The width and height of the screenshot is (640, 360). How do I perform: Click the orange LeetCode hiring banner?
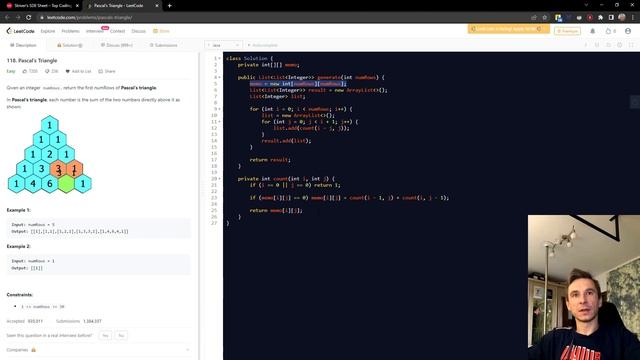coord(509,29)
